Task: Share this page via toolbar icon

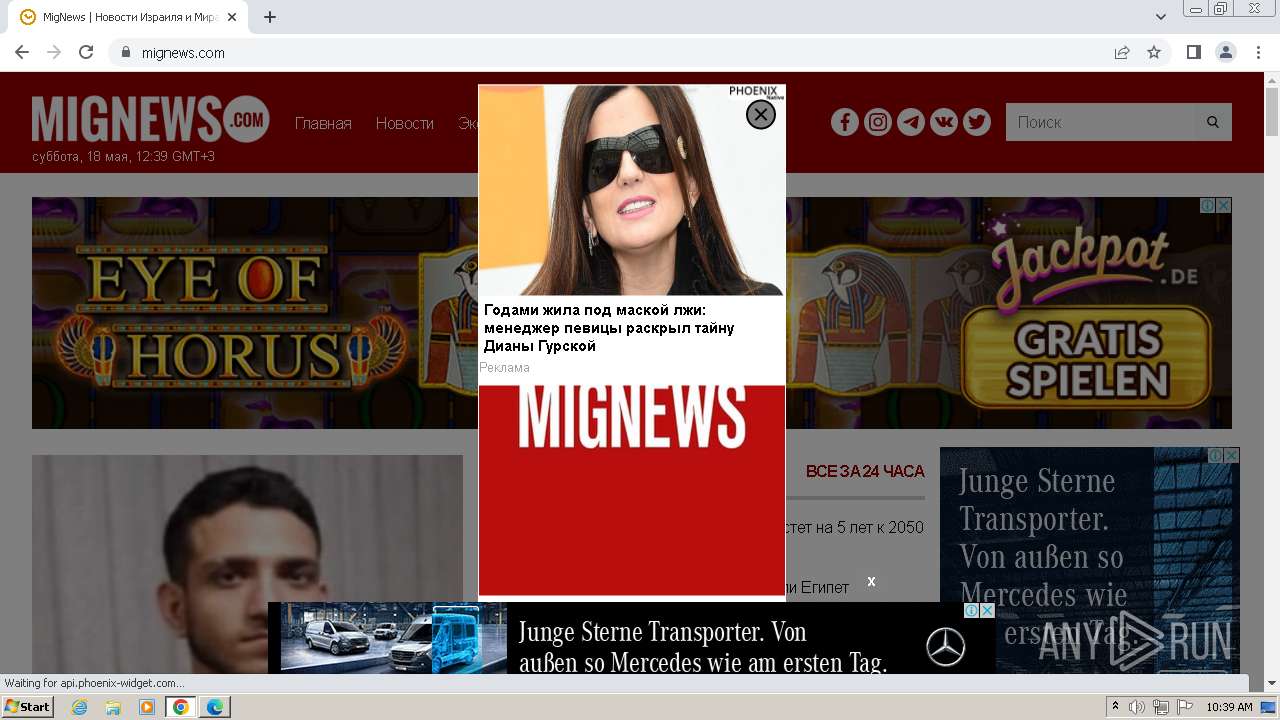Action: (x=1122, y=52)
